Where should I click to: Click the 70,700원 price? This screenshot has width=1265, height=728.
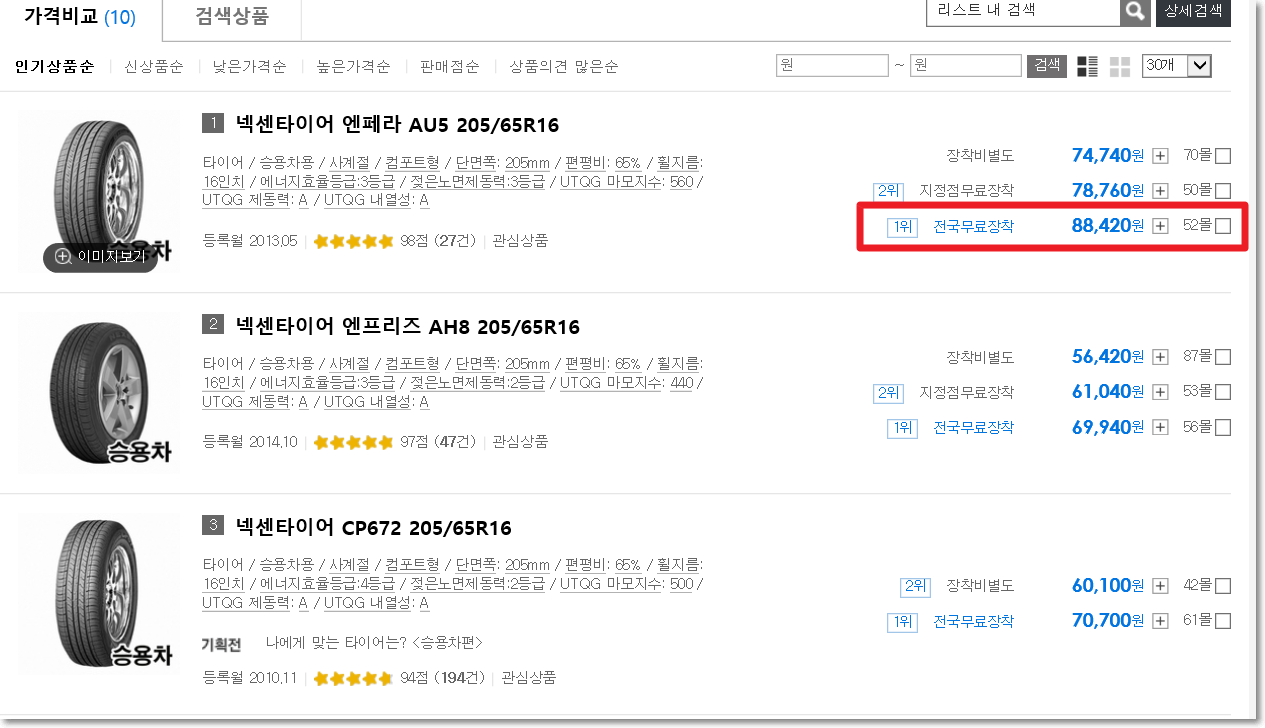click(x=1108, y=621)
